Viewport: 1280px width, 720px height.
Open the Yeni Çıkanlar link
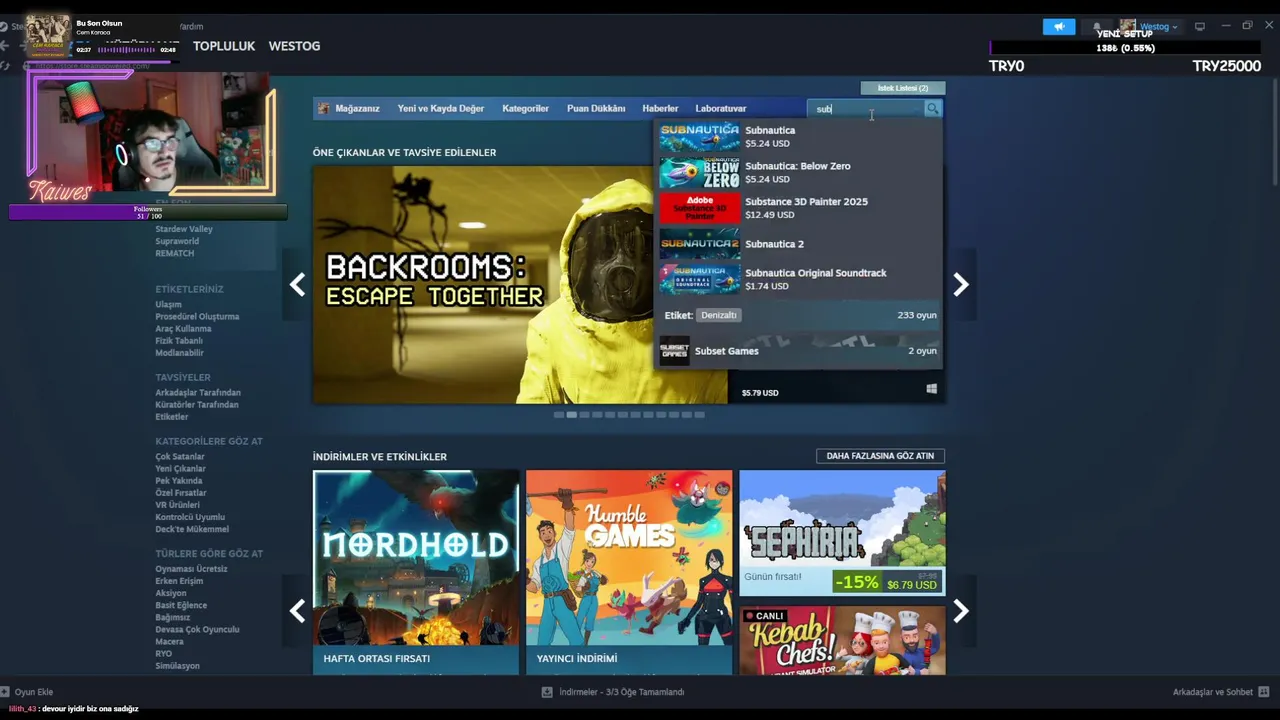tap(180, 469)
